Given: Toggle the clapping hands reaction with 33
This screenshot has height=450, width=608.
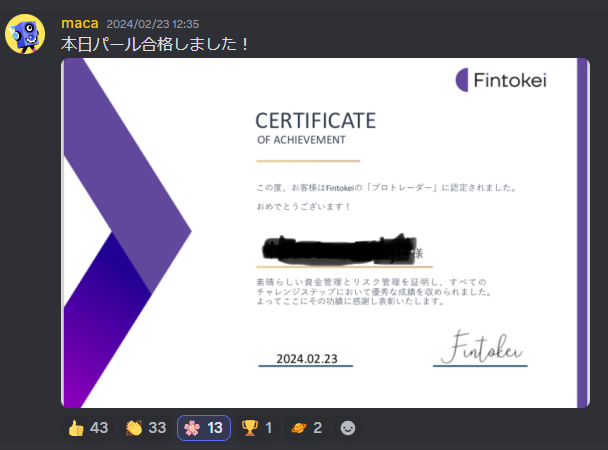Looking at the screenshot, I should point(146,428).
